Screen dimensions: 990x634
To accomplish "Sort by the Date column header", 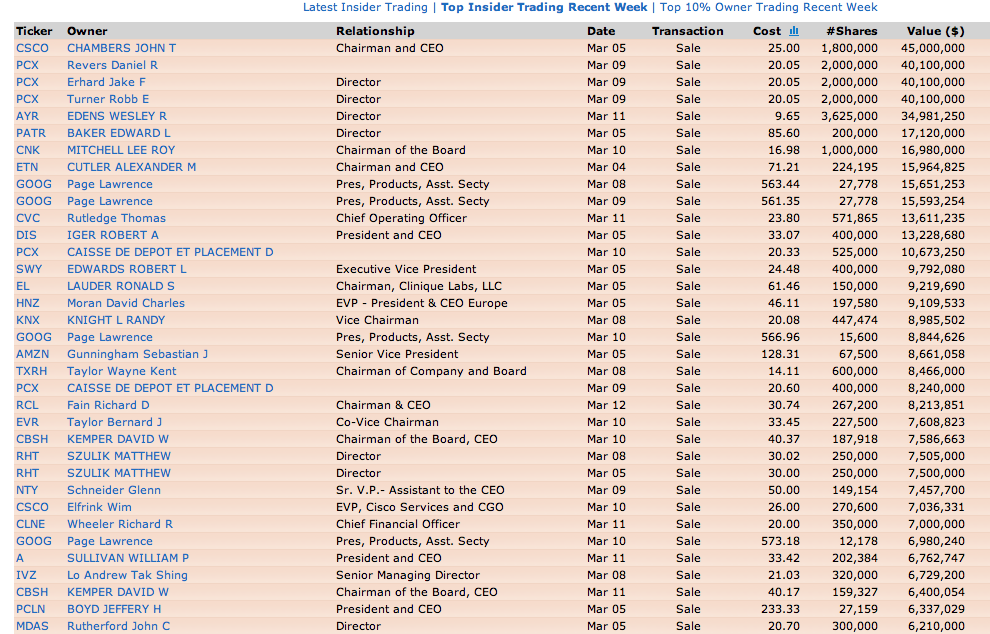I will [x=601, y=31].
